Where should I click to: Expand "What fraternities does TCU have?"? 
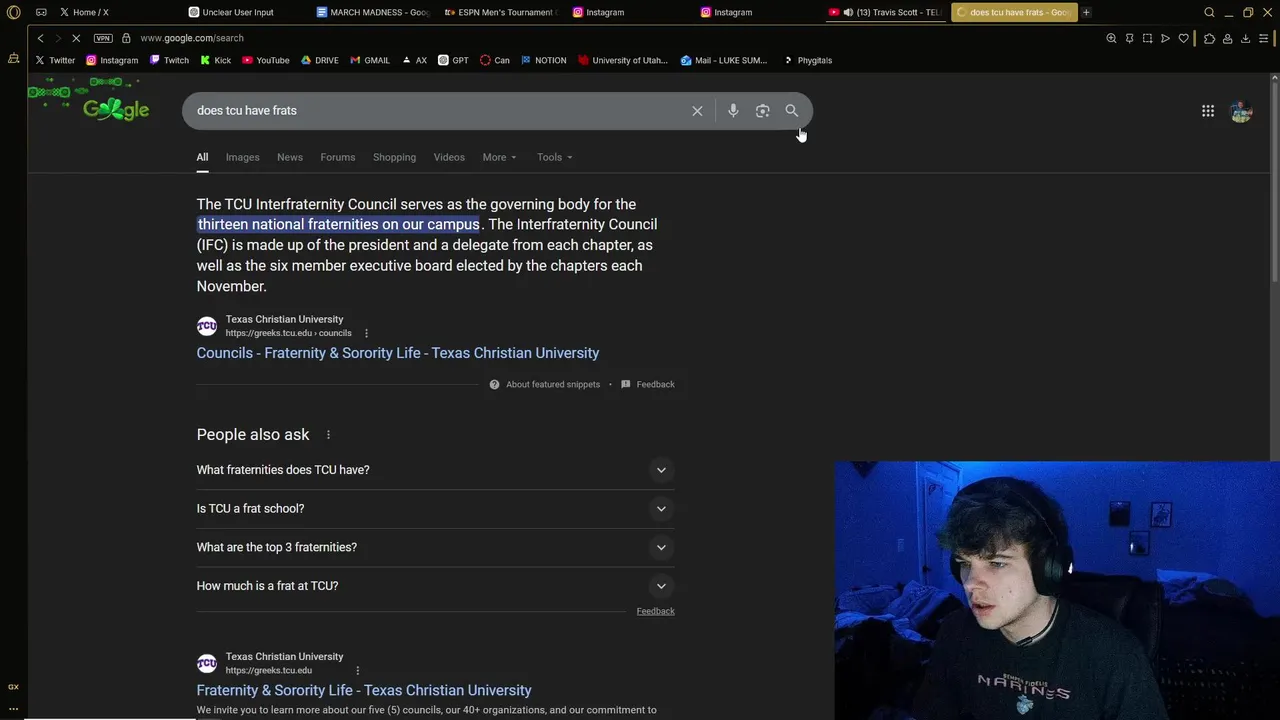point(435,470)
